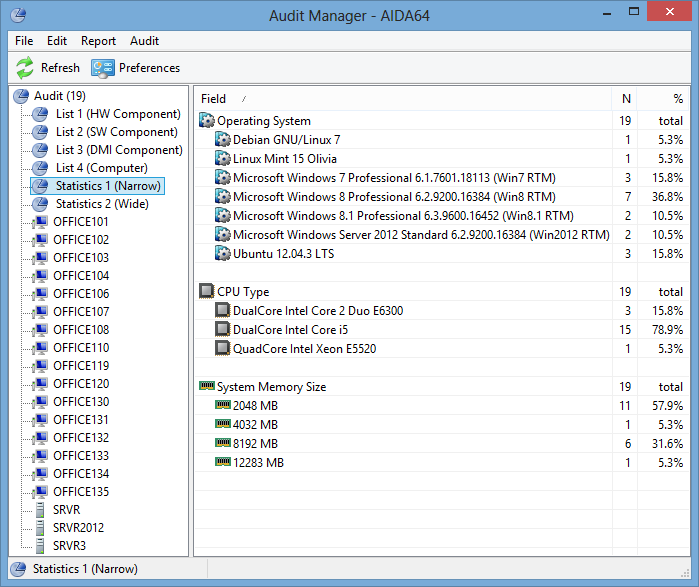Click the SRVR2012 server icon

point(39,528)
